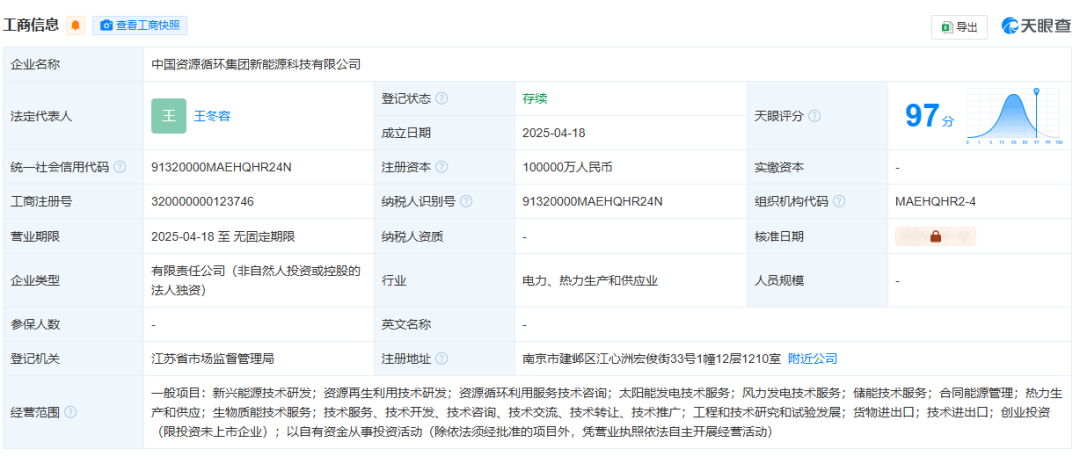Click the 存续 registration status text
Viewport: 1080px width, 464px height.
point(535,99)
